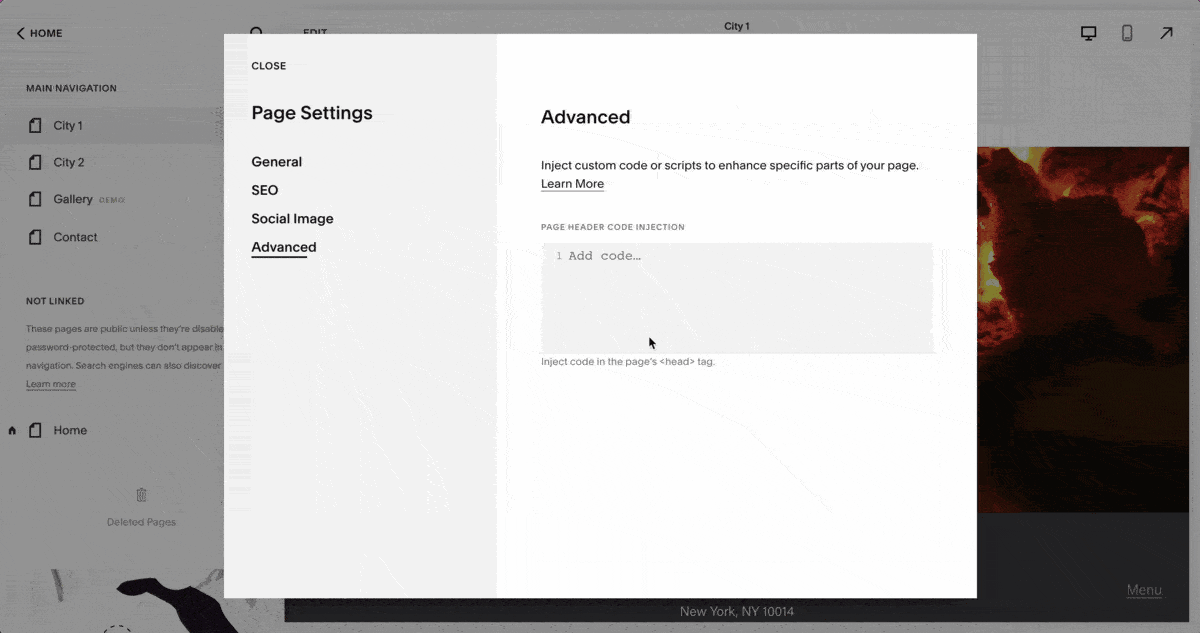Select the Home page in Not Linked
This screenshot has height=633, width=1200.
click(x=70, y=431)
